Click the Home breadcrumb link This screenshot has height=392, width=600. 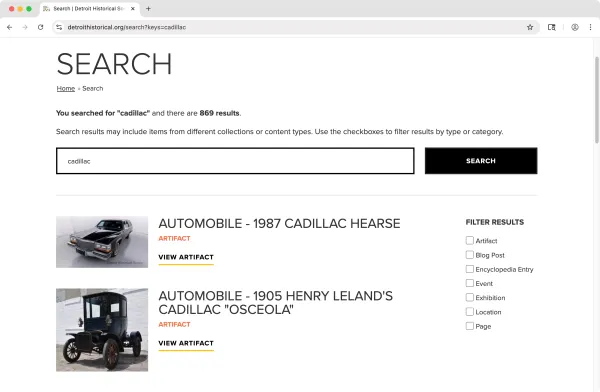[x=66, y=88]
